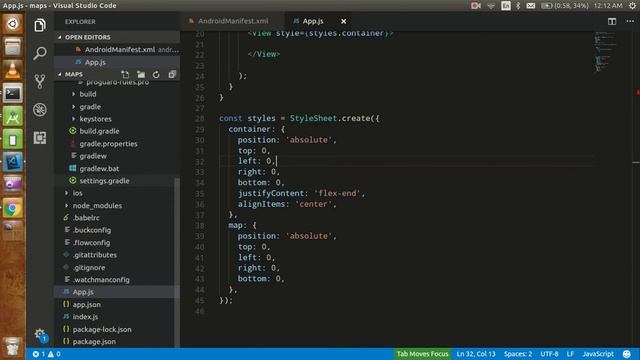640x360 pixels.
Task: Open the Search view in activity bar
Action: 40,53
